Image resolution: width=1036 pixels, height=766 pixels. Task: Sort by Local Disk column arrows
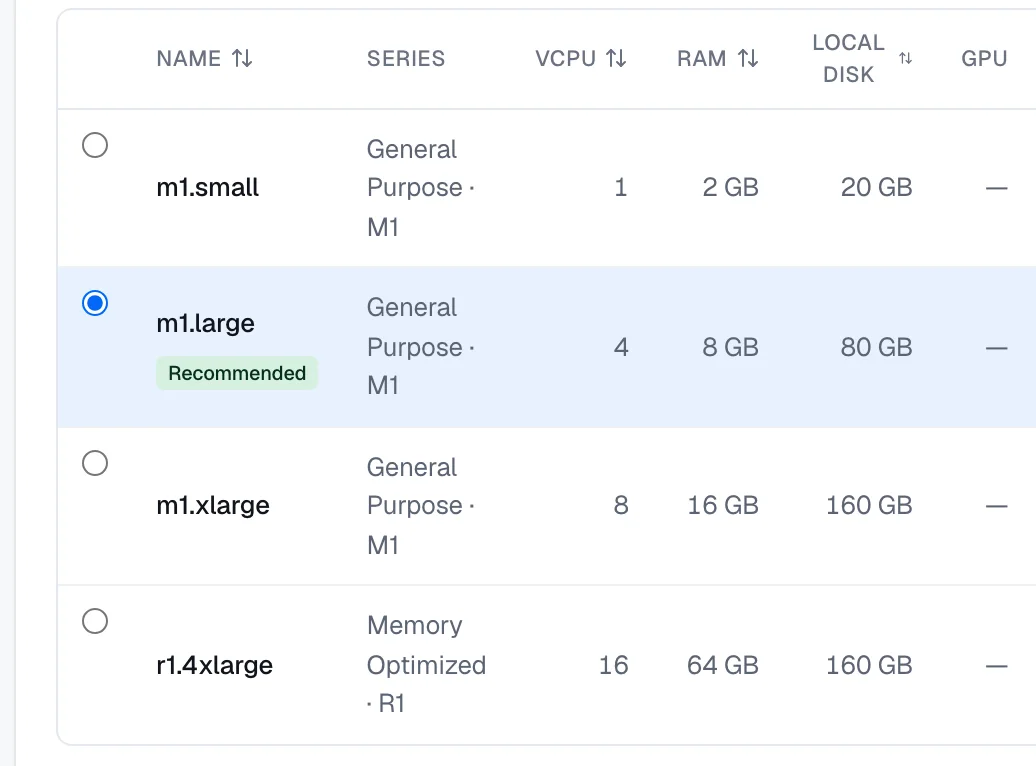click(905, 58)
